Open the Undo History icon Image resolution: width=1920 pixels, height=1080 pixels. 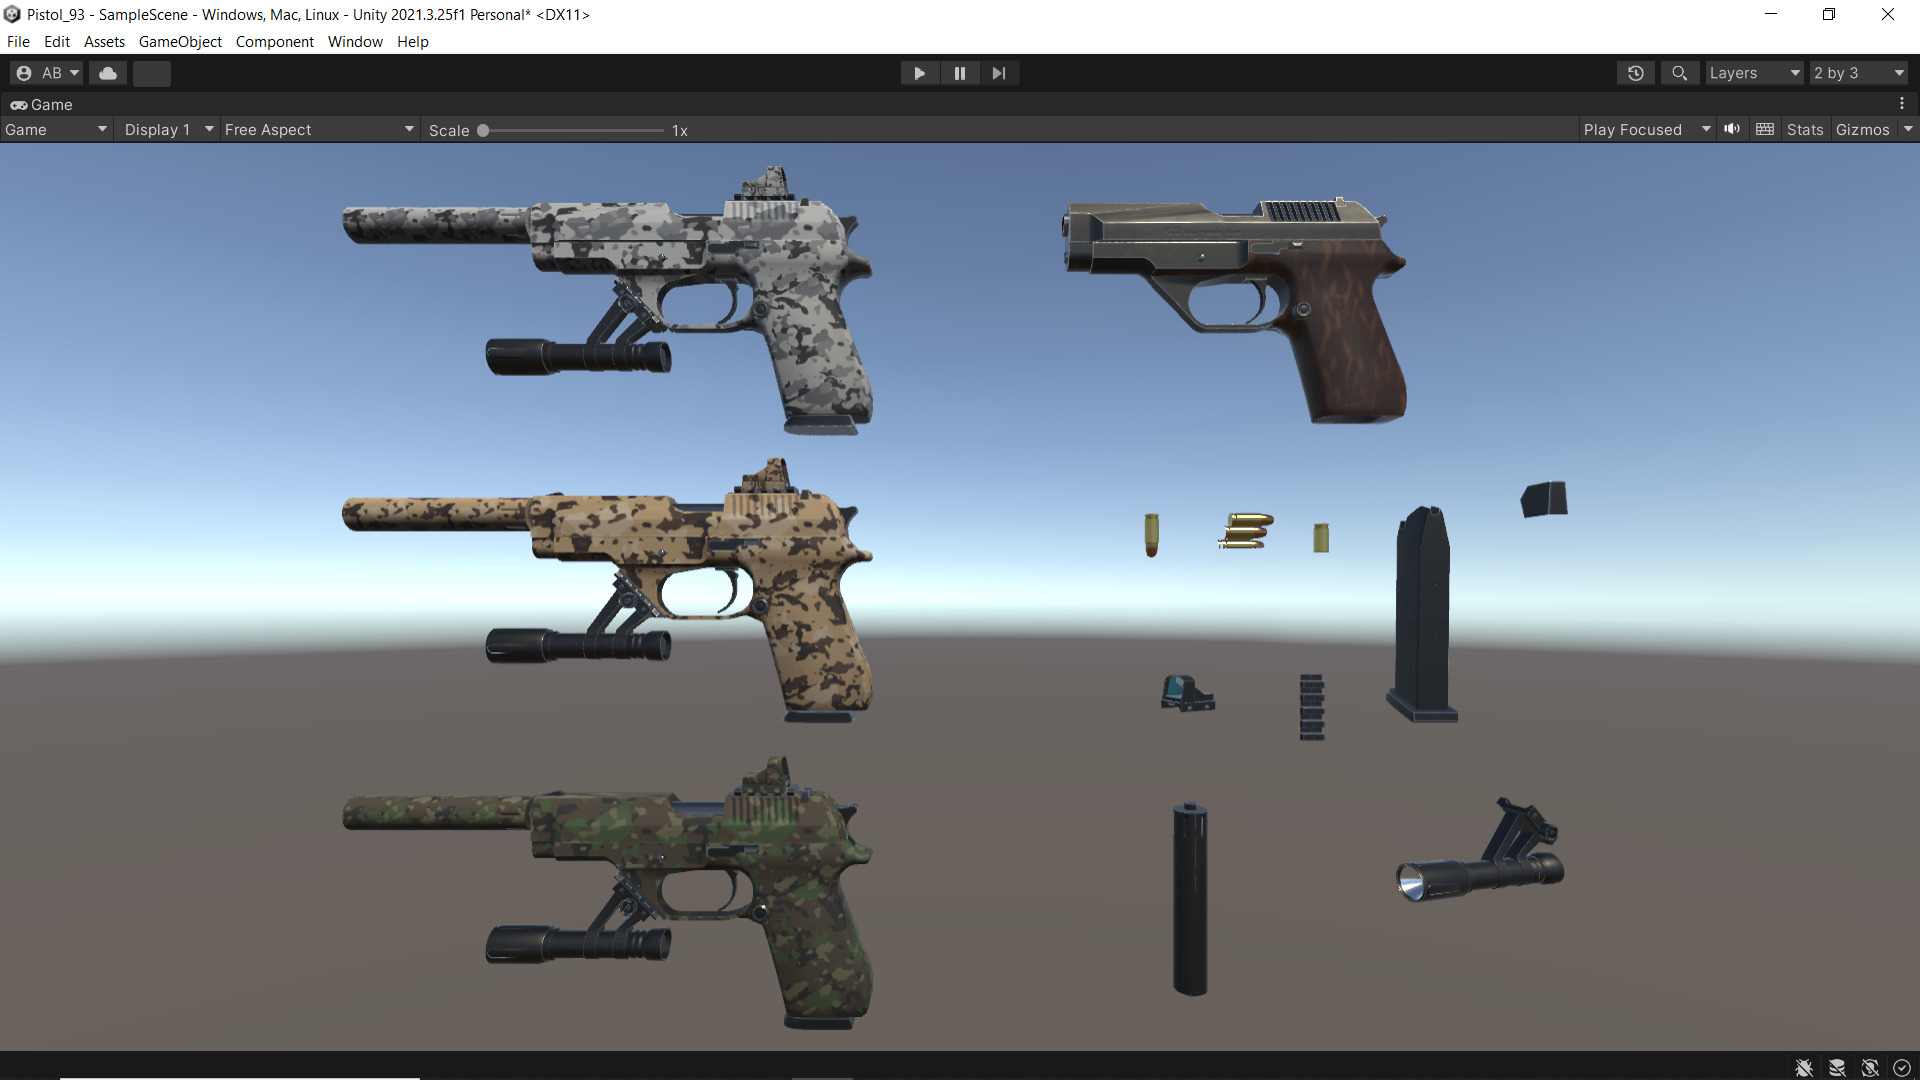click(x=1636, y=73)
